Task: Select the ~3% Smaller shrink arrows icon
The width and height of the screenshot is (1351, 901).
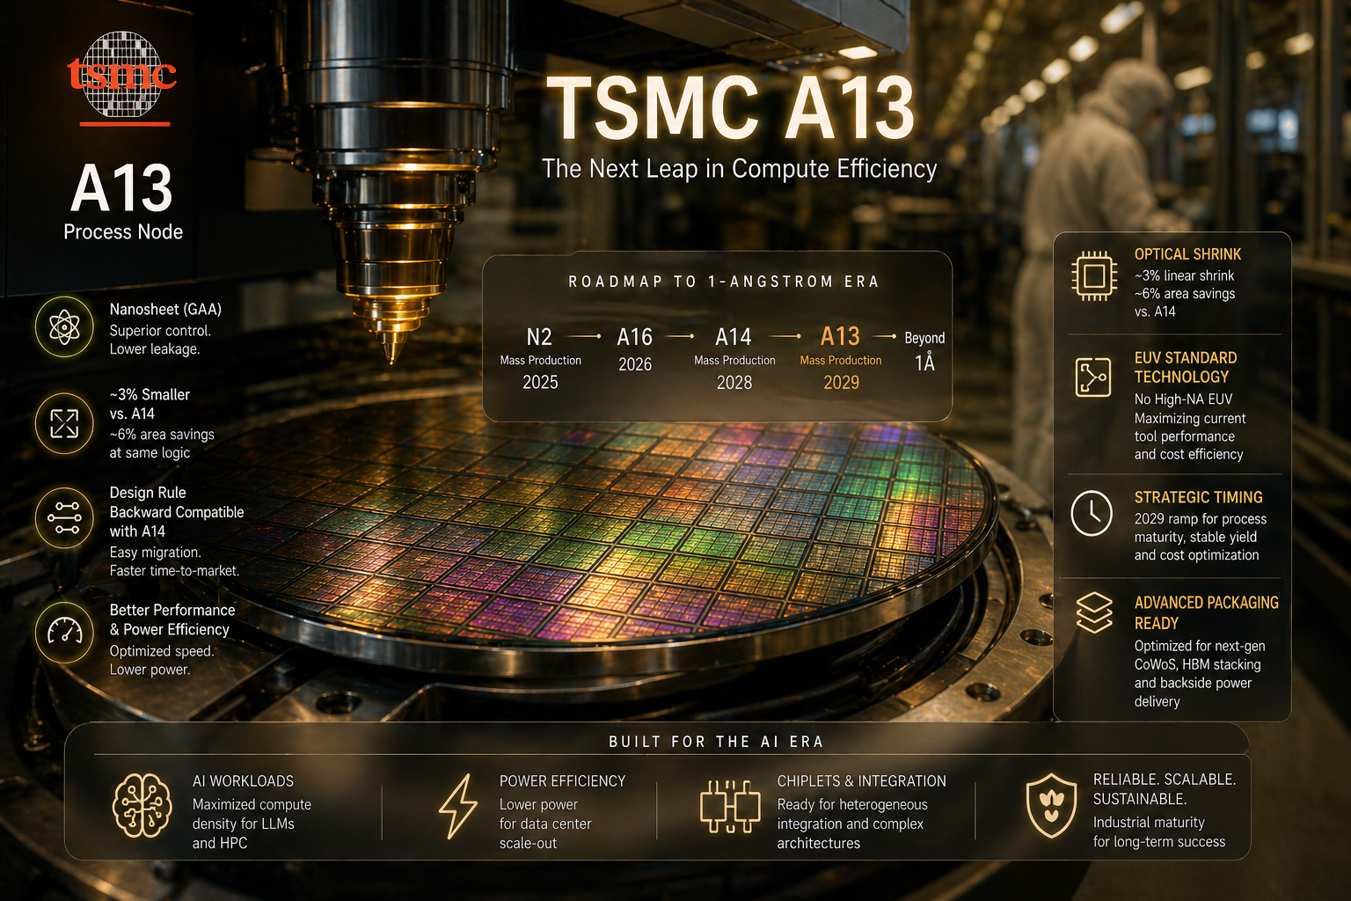Action: [64, 423]
